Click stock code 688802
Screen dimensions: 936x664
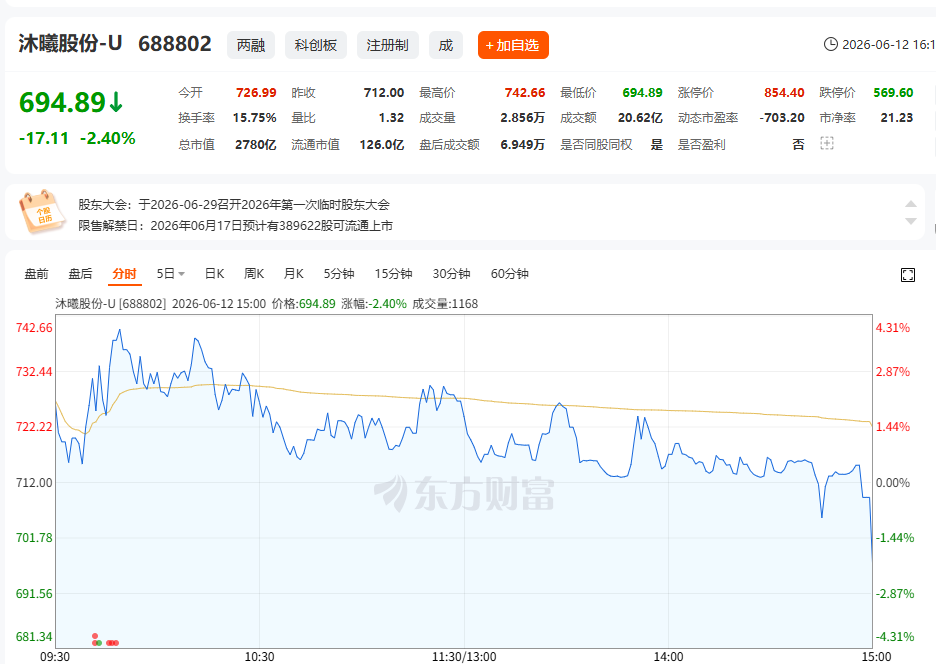pyautogui.click(x=175, y=44)
